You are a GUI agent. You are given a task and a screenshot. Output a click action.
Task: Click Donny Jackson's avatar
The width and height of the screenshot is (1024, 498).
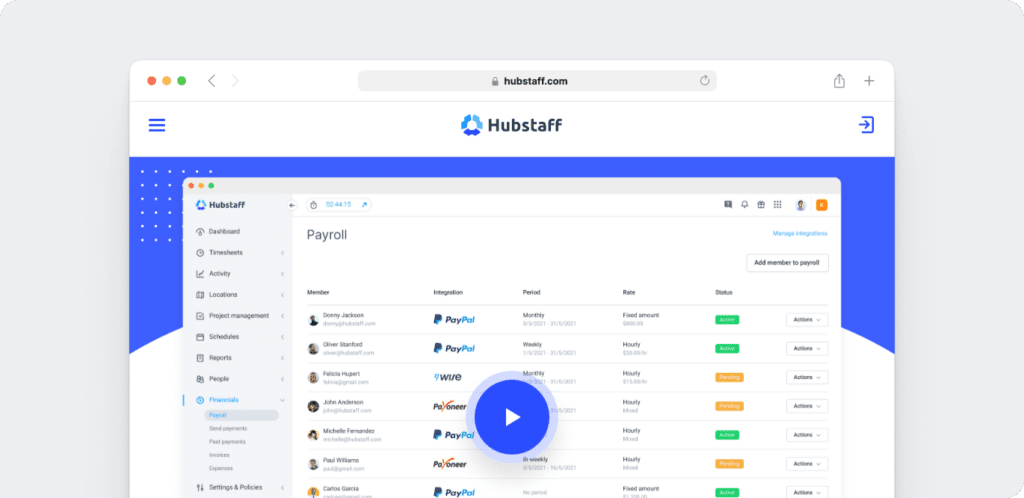(x=313, y=320)
